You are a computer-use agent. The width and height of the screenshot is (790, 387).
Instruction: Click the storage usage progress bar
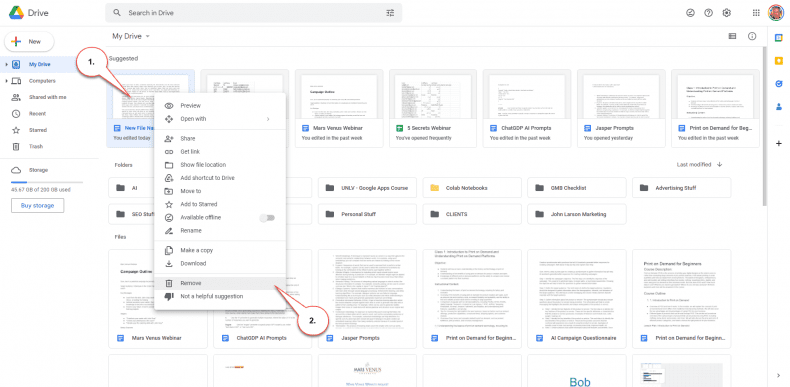click(47, 182)
